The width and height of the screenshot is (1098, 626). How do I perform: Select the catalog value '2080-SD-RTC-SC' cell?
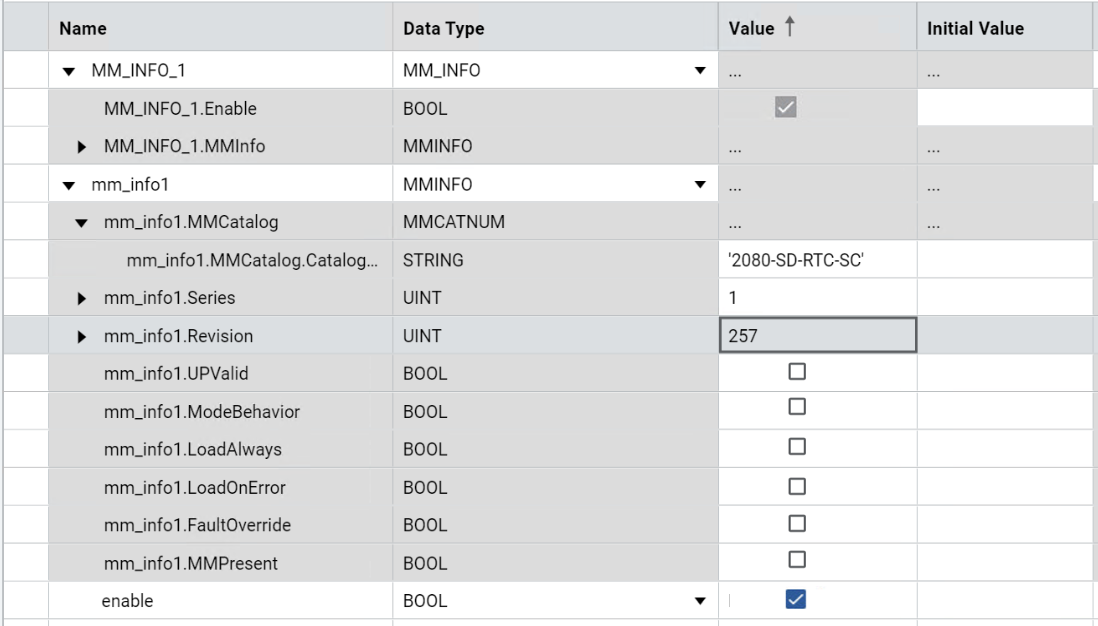(815, 262)
